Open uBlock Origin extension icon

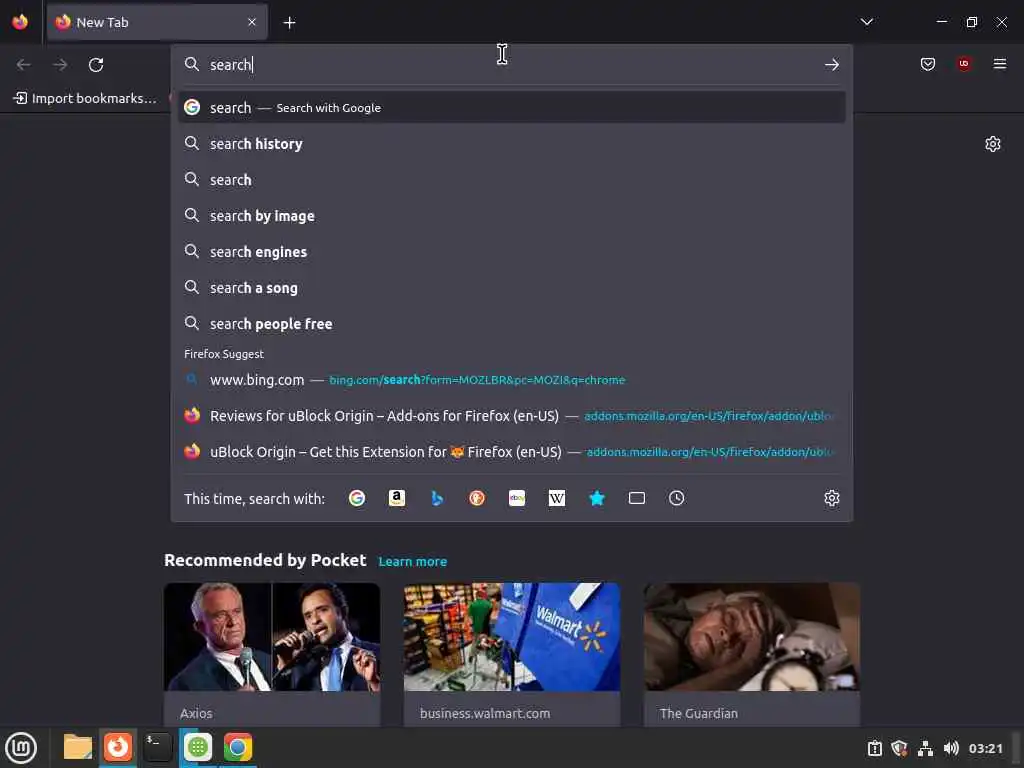[964, 64]
